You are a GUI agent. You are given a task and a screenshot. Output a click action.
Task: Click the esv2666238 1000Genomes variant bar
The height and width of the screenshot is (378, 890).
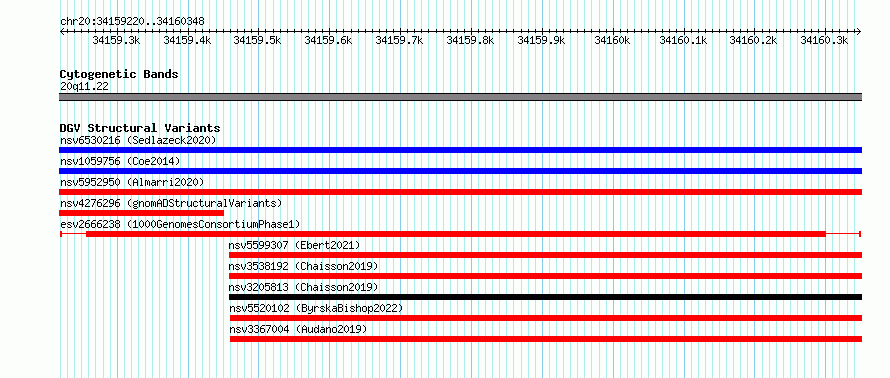tap(460, 234)
